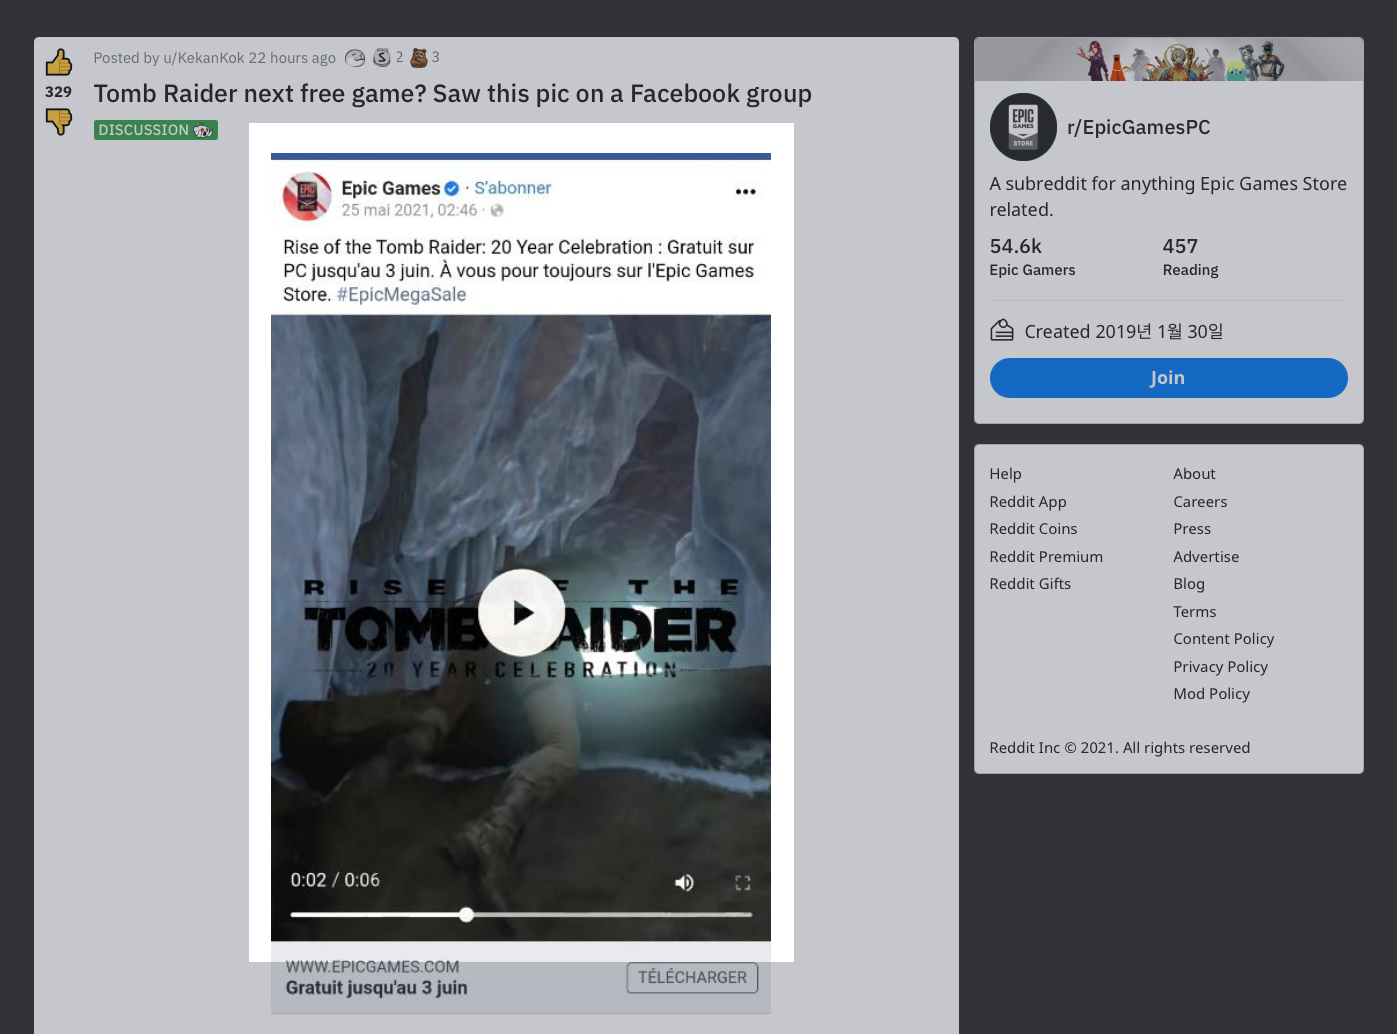Image resolution: width=1397 pixels, height=1034 pixels.
Task: Click the Epic Games page name
Action: (x=391, y=188)
